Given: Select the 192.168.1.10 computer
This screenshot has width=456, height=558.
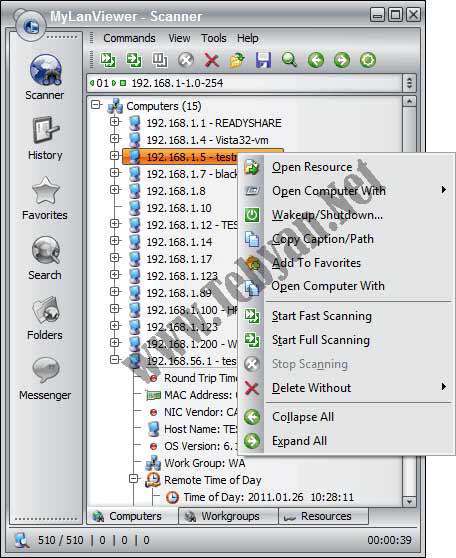Looking at the screenshot, I should (179, 208).
